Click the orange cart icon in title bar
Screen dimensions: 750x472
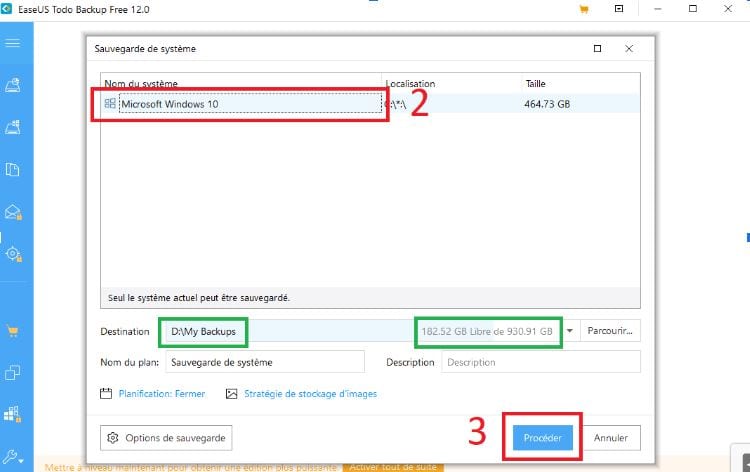[584, 9]
